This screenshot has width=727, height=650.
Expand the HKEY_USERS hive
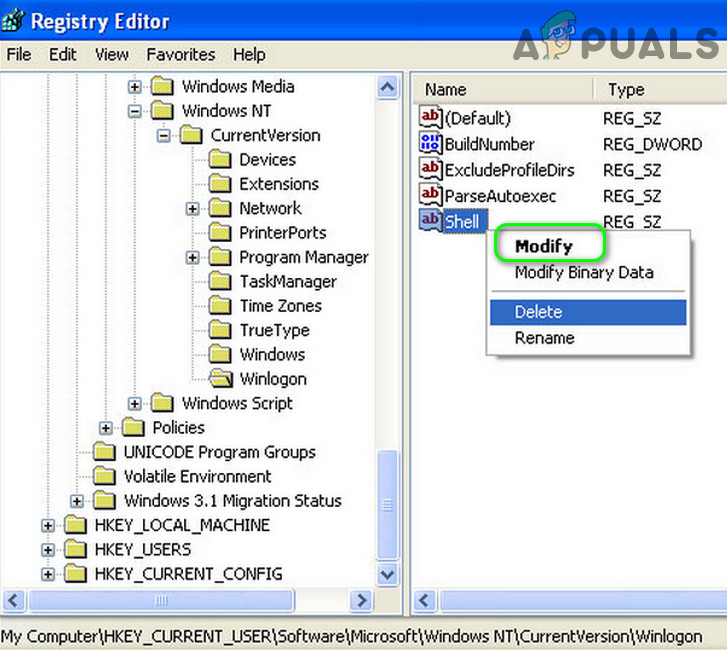(x=48, y=550)
